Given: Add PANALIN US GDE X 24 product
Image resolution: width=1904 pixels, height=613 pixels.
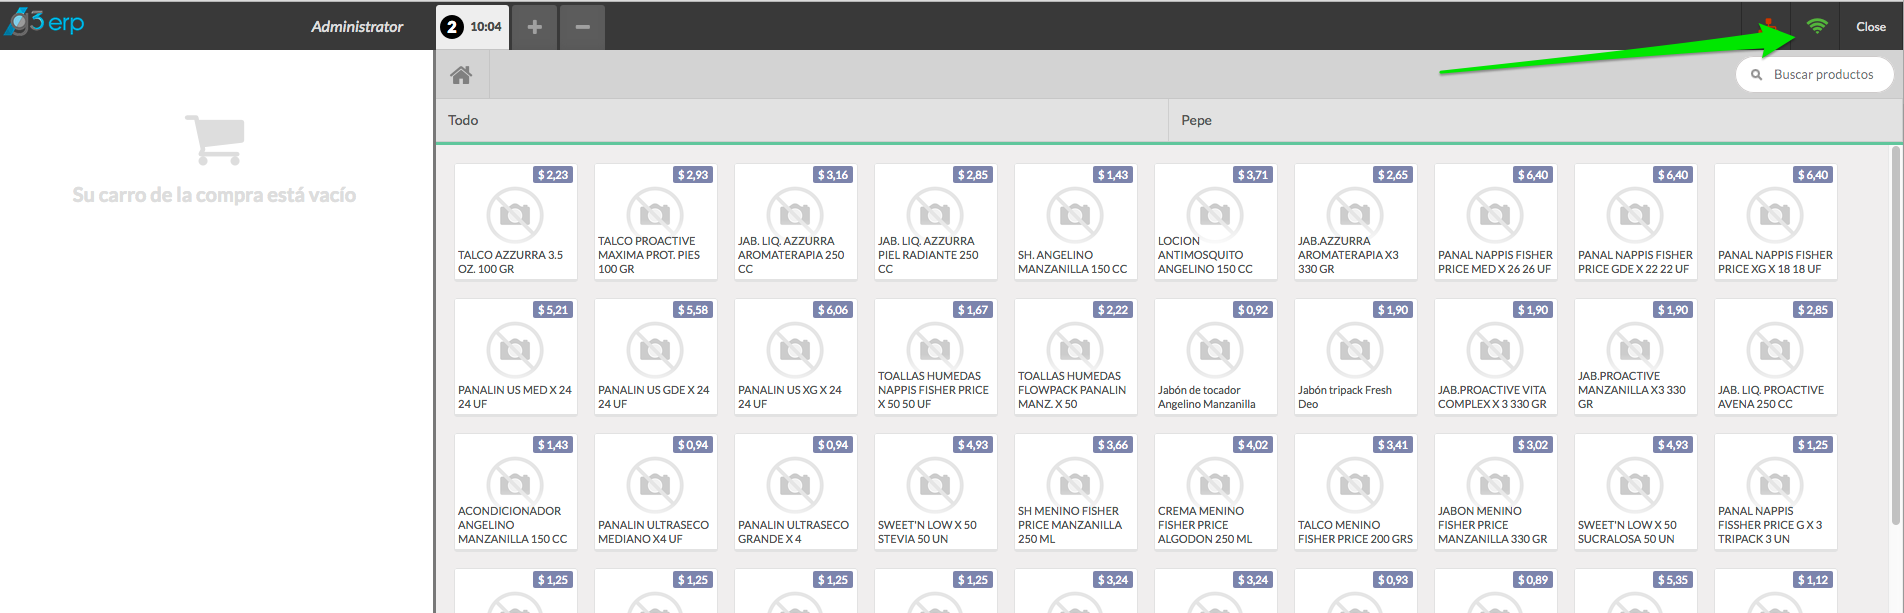Looking at the screenshot, I should point(655,357).
